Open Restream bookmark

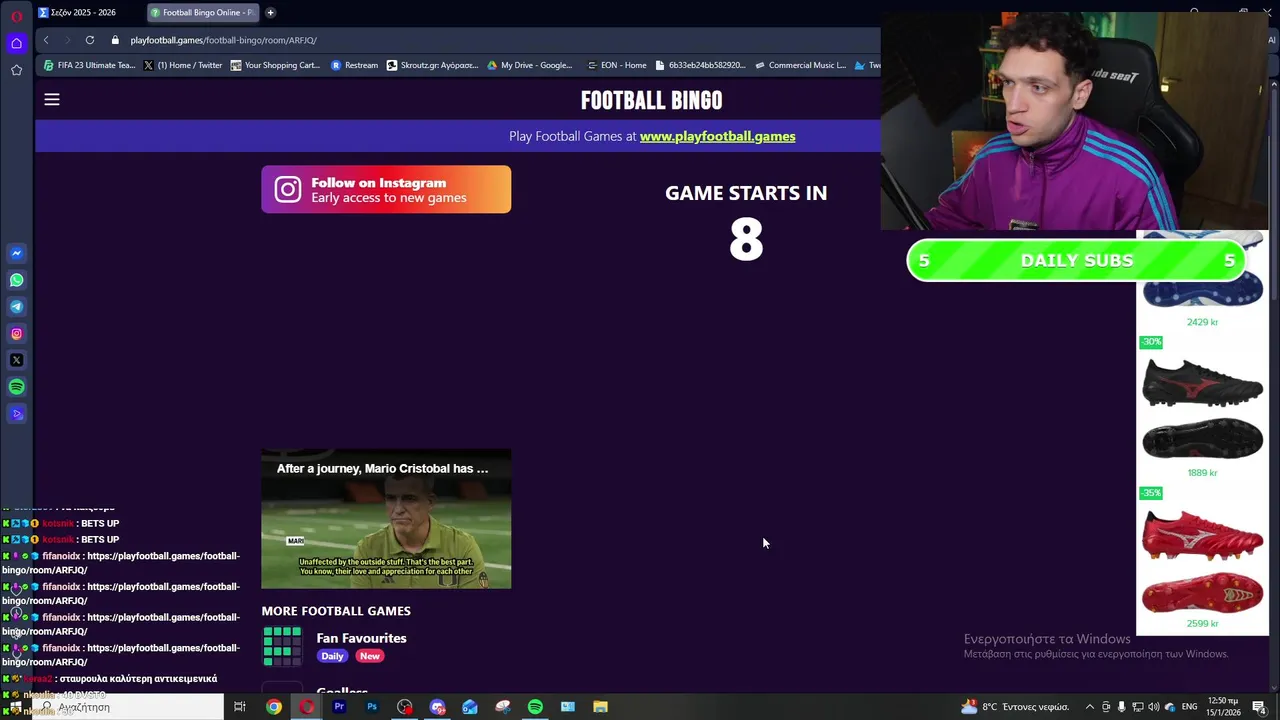click(x=354, y=65)
